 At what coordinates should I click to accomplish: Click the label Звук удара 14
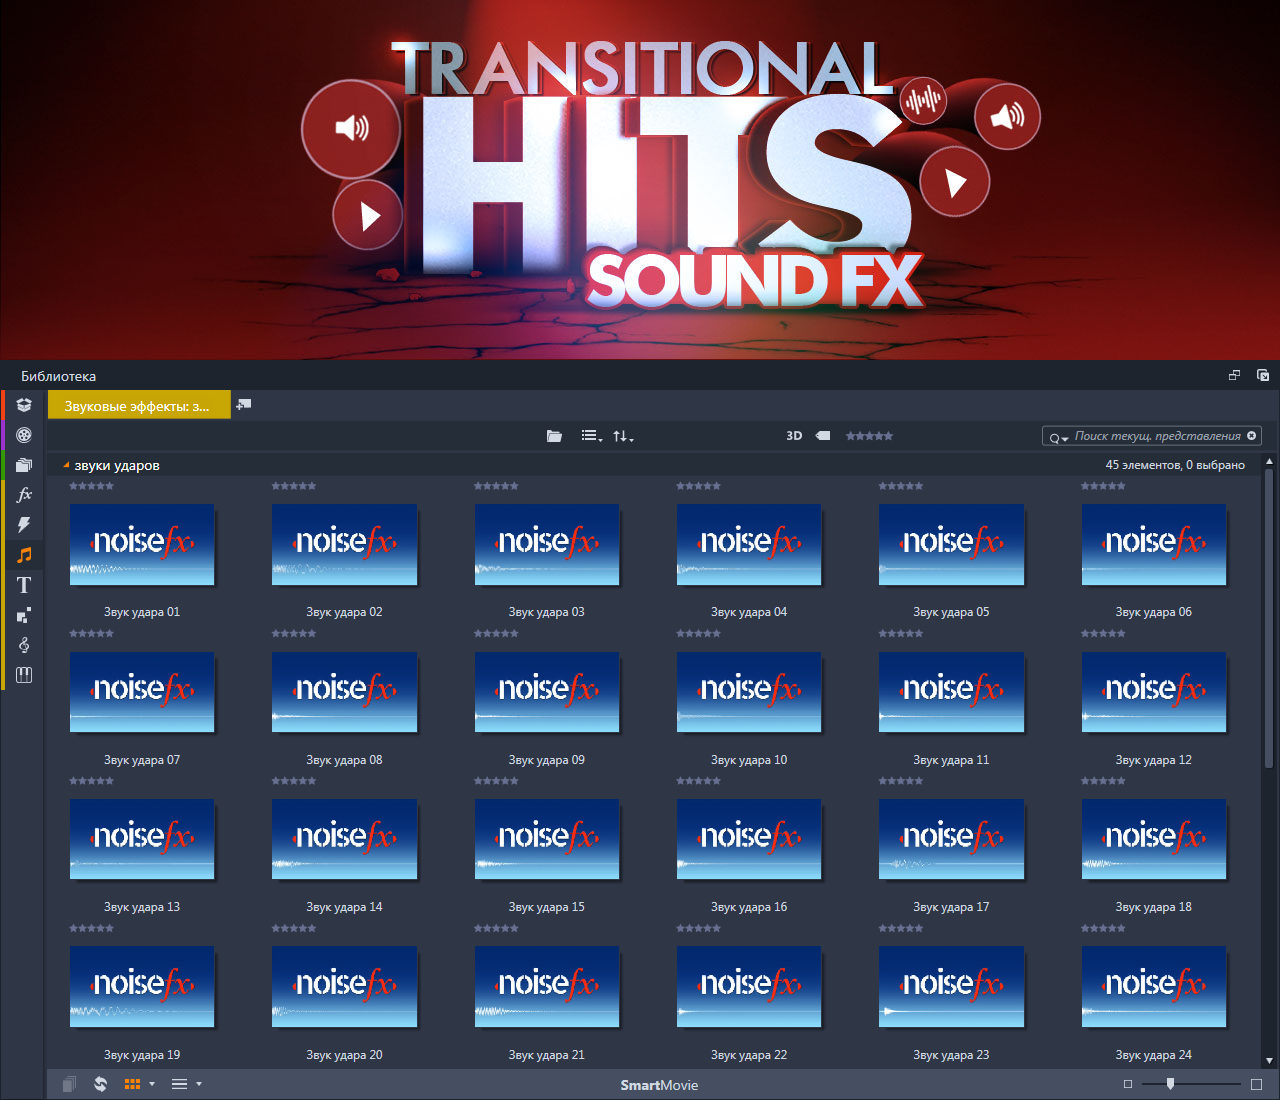coord(344,907)
